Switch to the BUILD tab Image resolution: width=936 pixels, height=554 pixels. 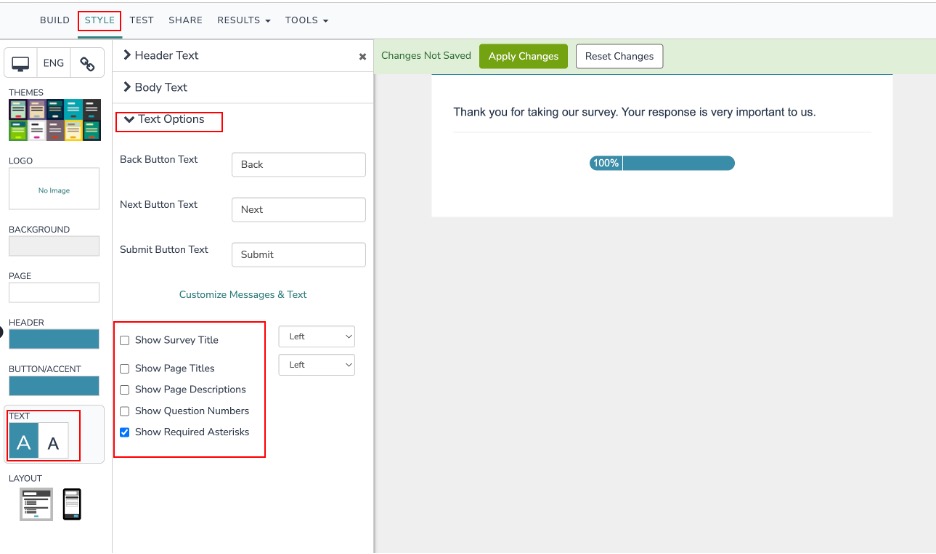point(54,20)
